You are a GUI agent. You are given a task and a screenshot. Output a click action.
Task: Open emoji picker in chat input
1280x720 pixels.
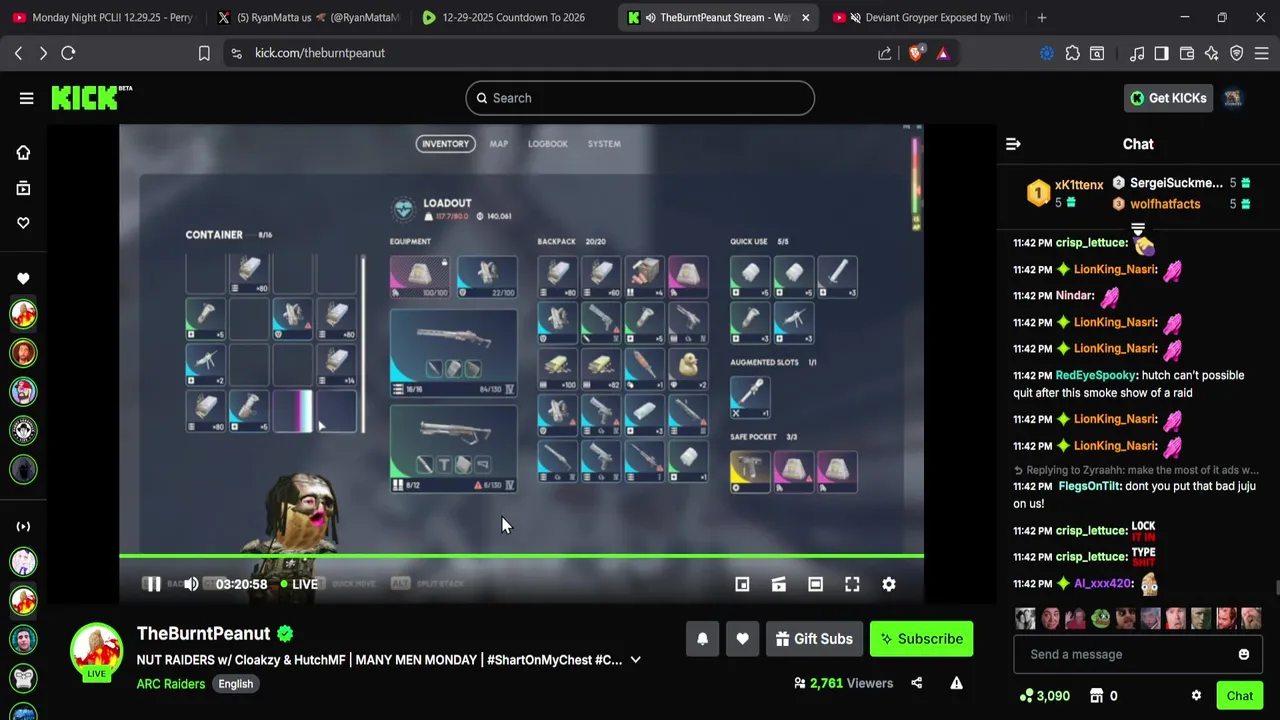(x=1244, y=654)
